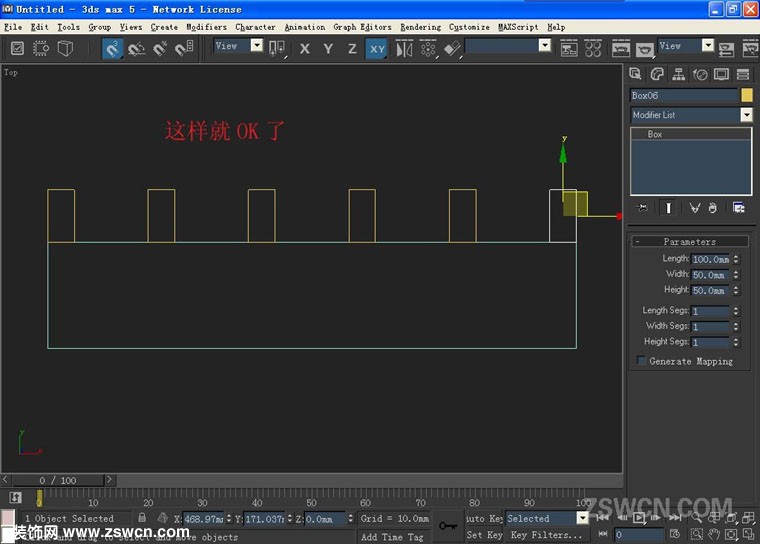760x544 pixels.
Task: Click the Length spinner arrows
Action: (736, 259)
